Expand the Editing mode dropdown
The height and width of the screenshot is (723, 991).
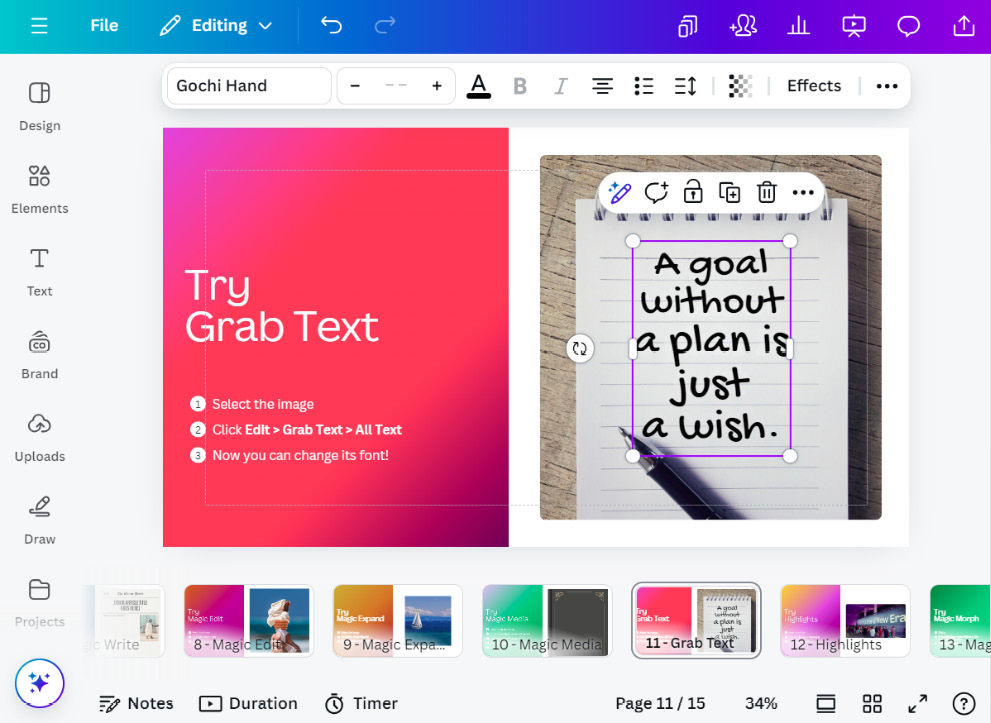[x=216, y=26]
